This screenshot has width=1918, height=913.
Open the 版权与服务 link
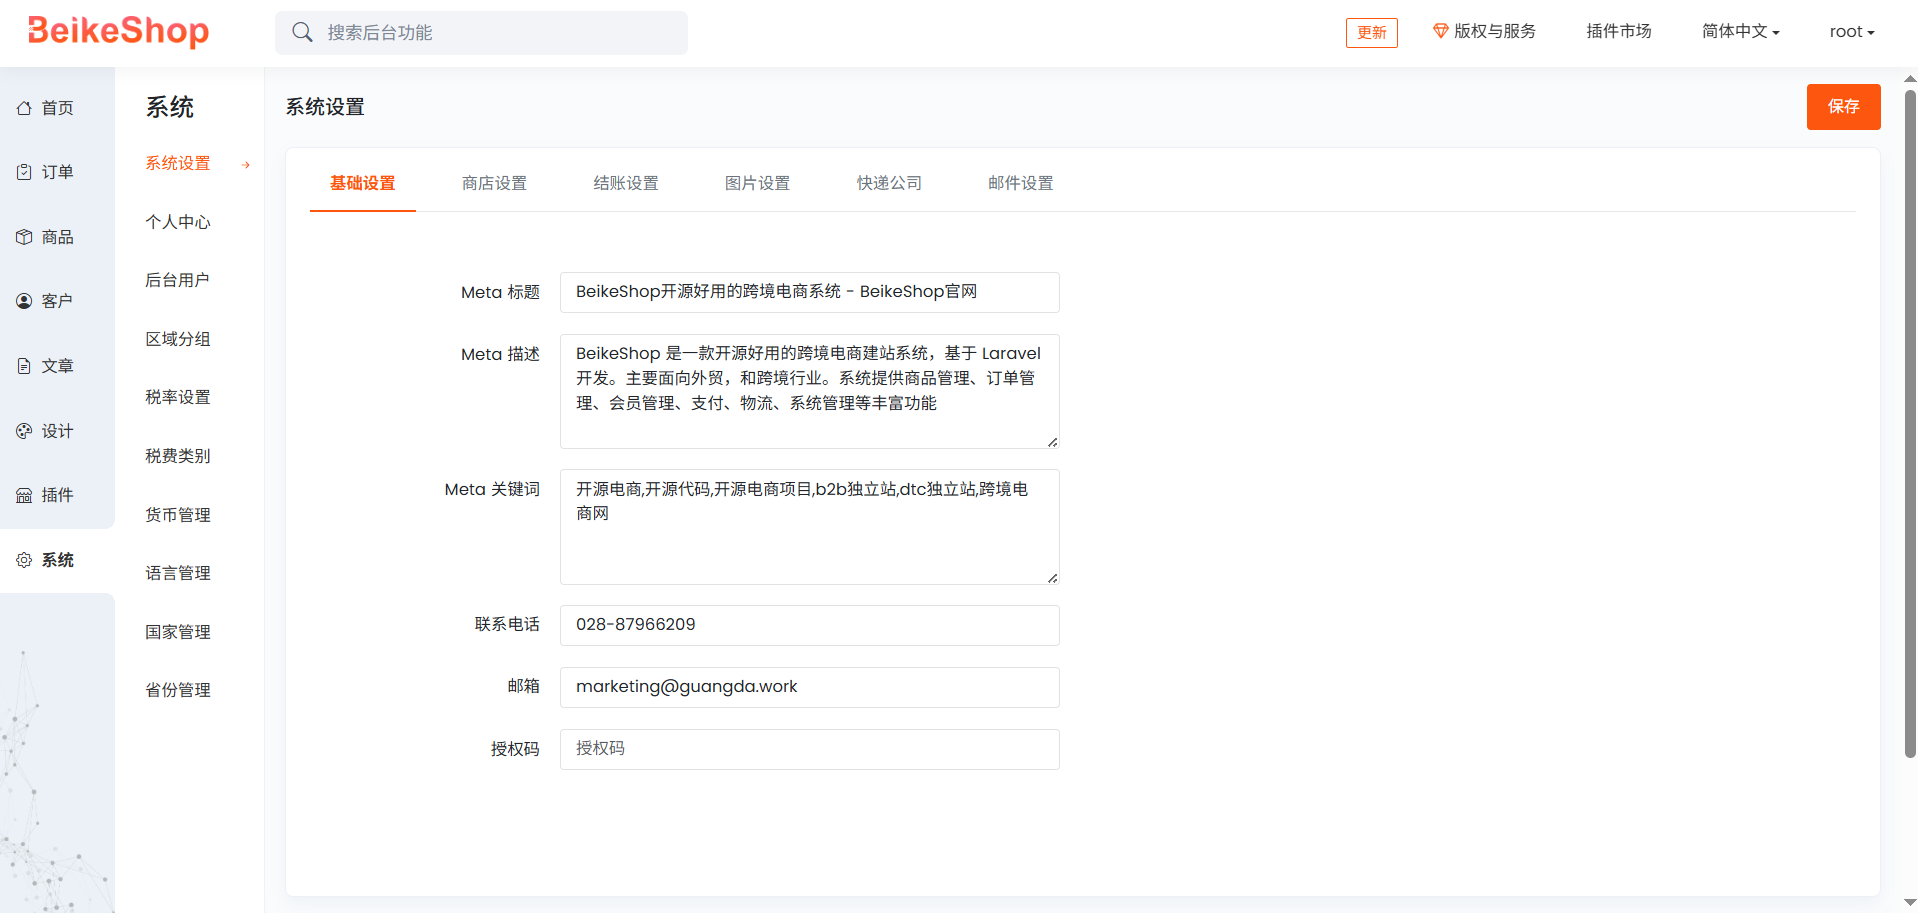(x=1485, y=31)
